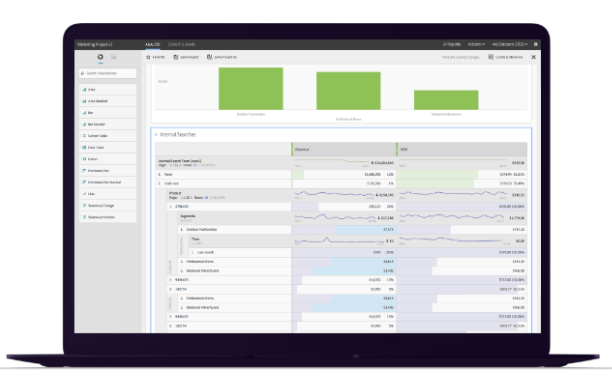
Task: Click the Curate & Share All button
Action: tap(505, 57)
